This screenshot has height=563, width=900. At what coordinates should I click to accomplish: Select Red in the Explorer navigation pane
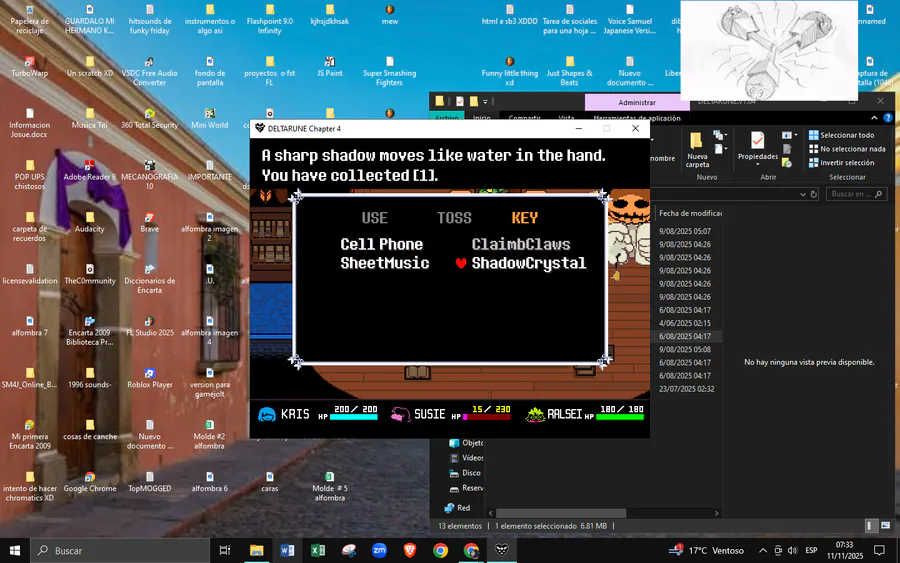(459, 507)
